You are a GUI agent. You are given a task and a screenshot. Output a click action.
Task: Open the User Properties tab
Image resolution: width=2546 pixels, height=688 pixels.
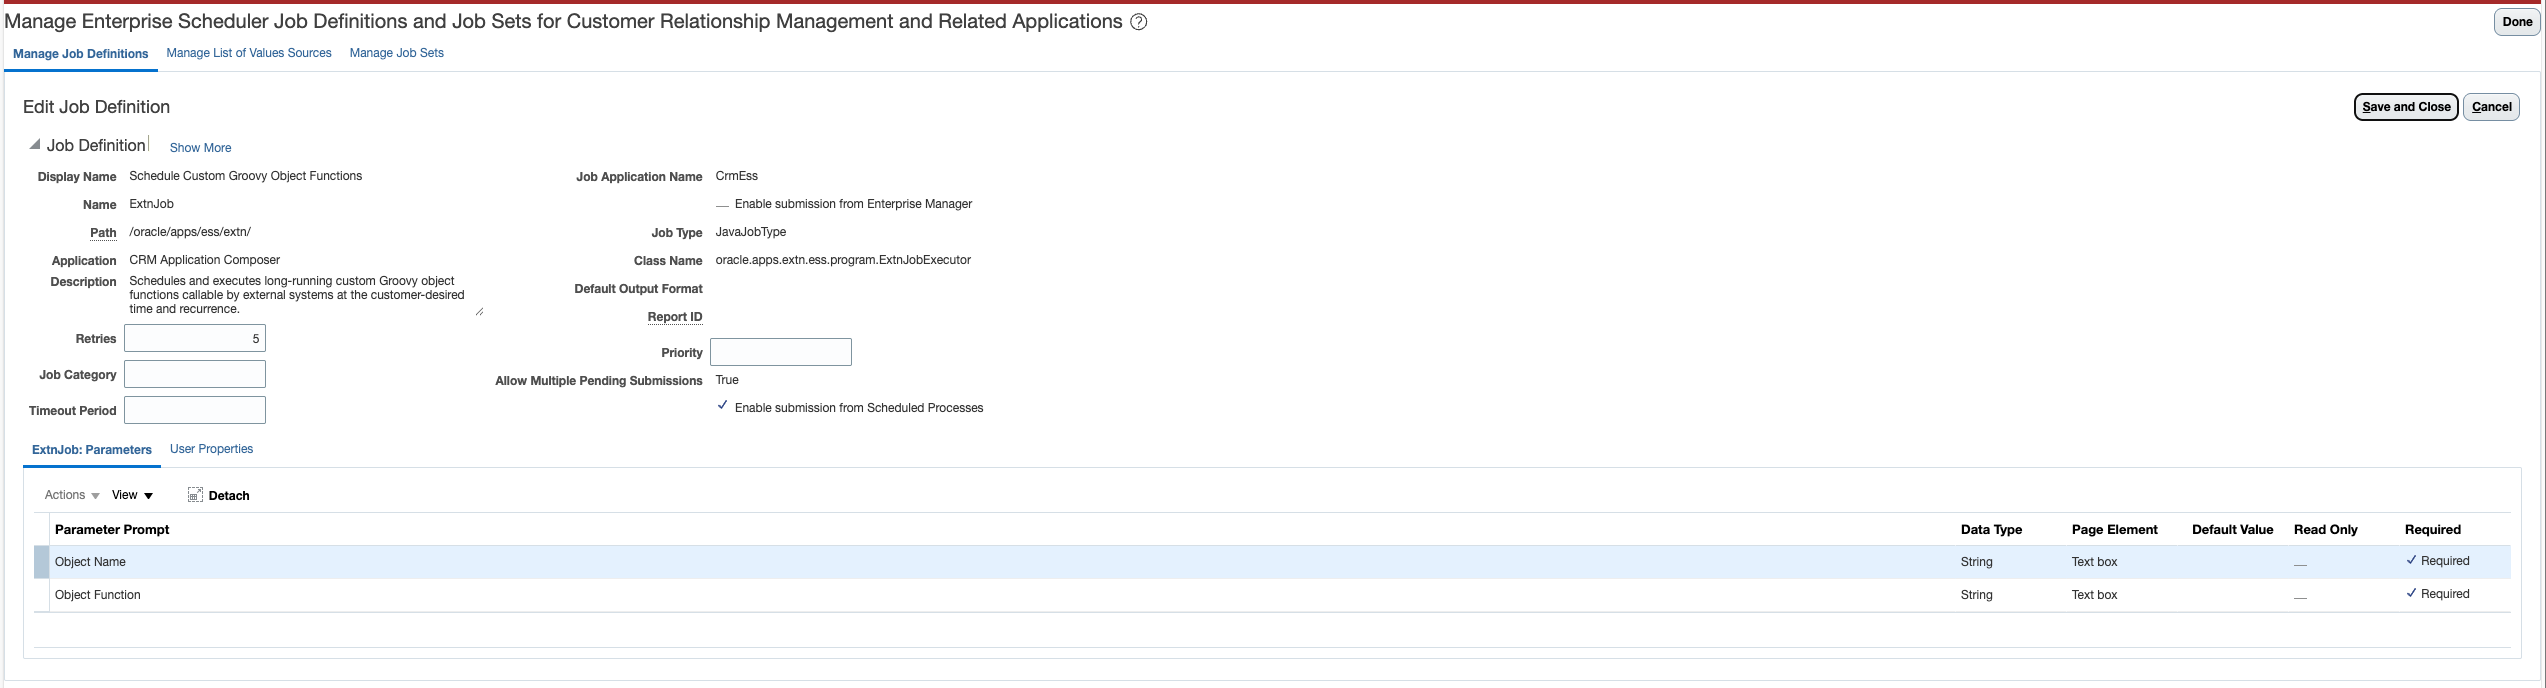coord(211,449)
